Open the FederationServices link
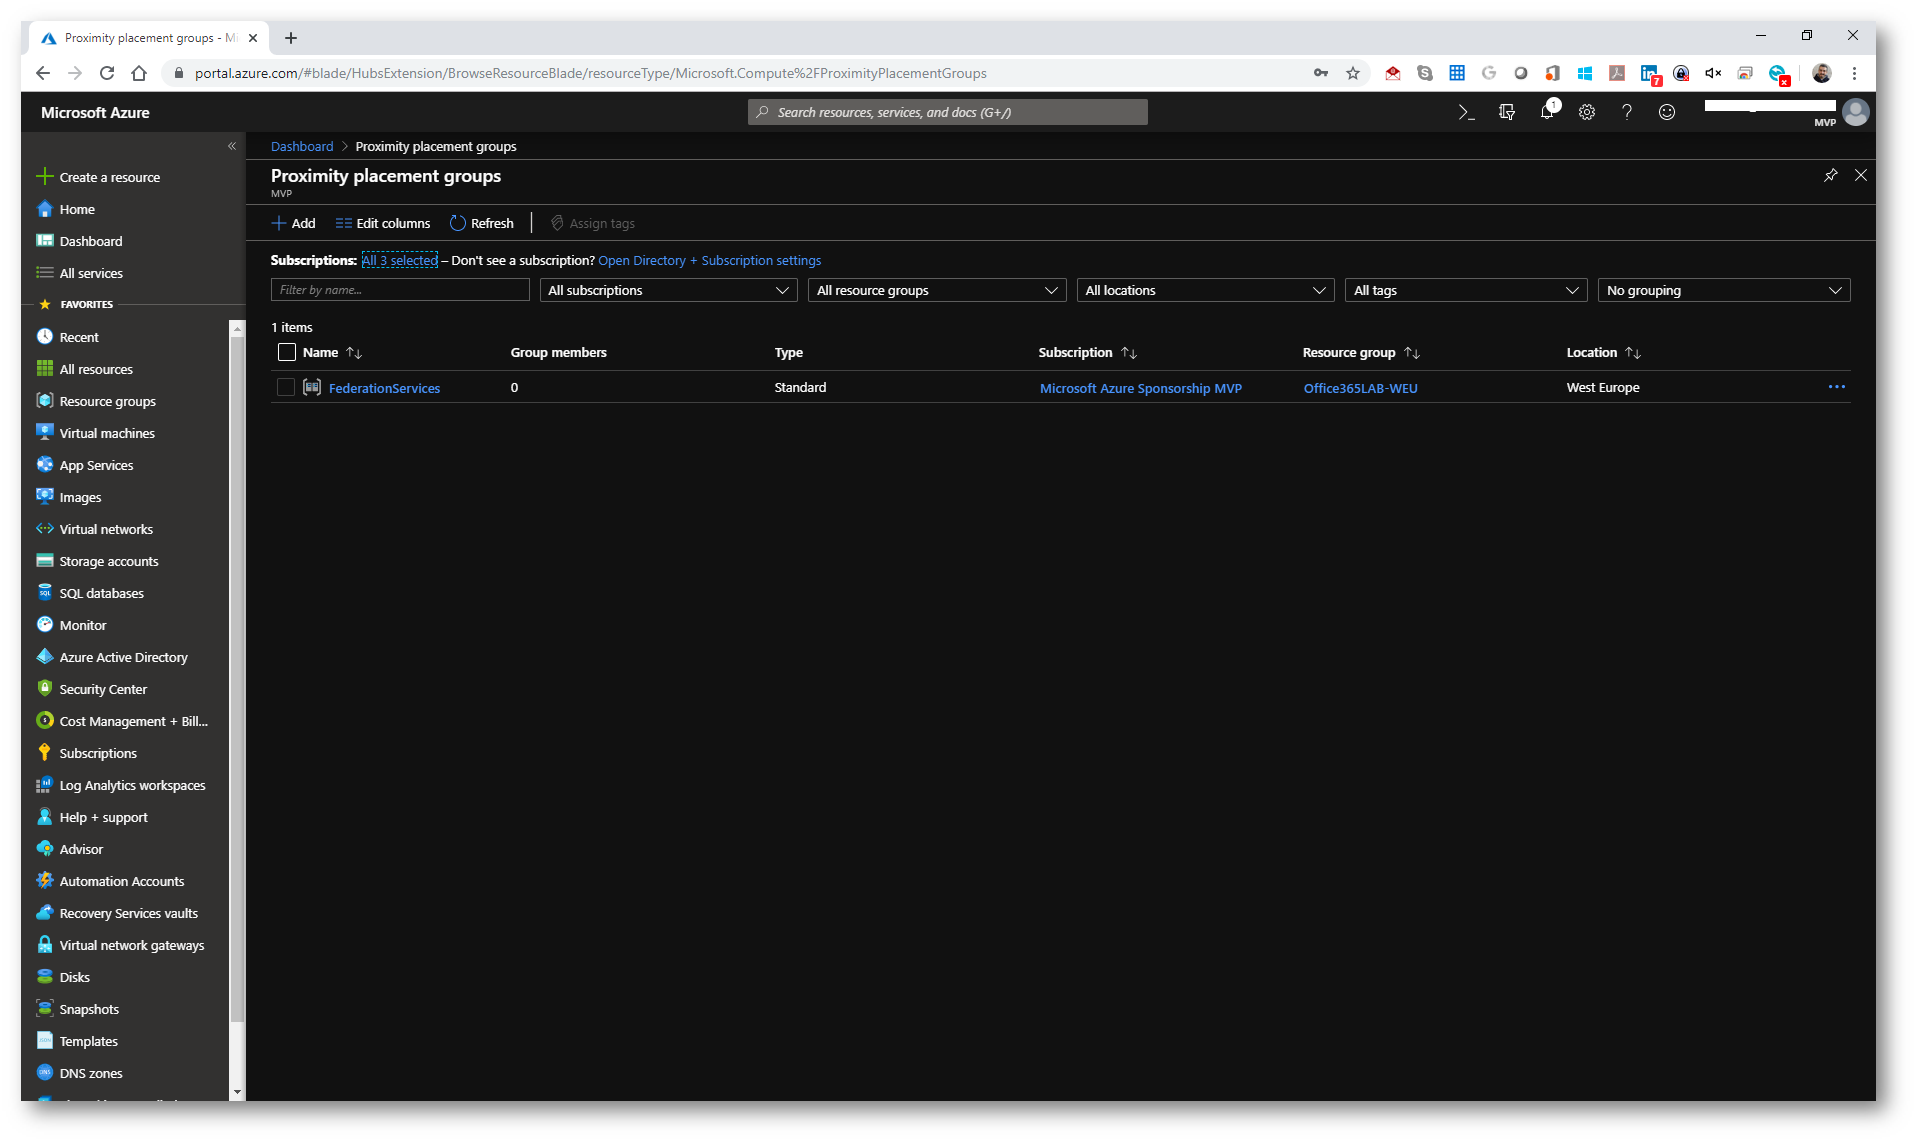This screenshot has height=1143, width=1918. [x=384, y=388]
